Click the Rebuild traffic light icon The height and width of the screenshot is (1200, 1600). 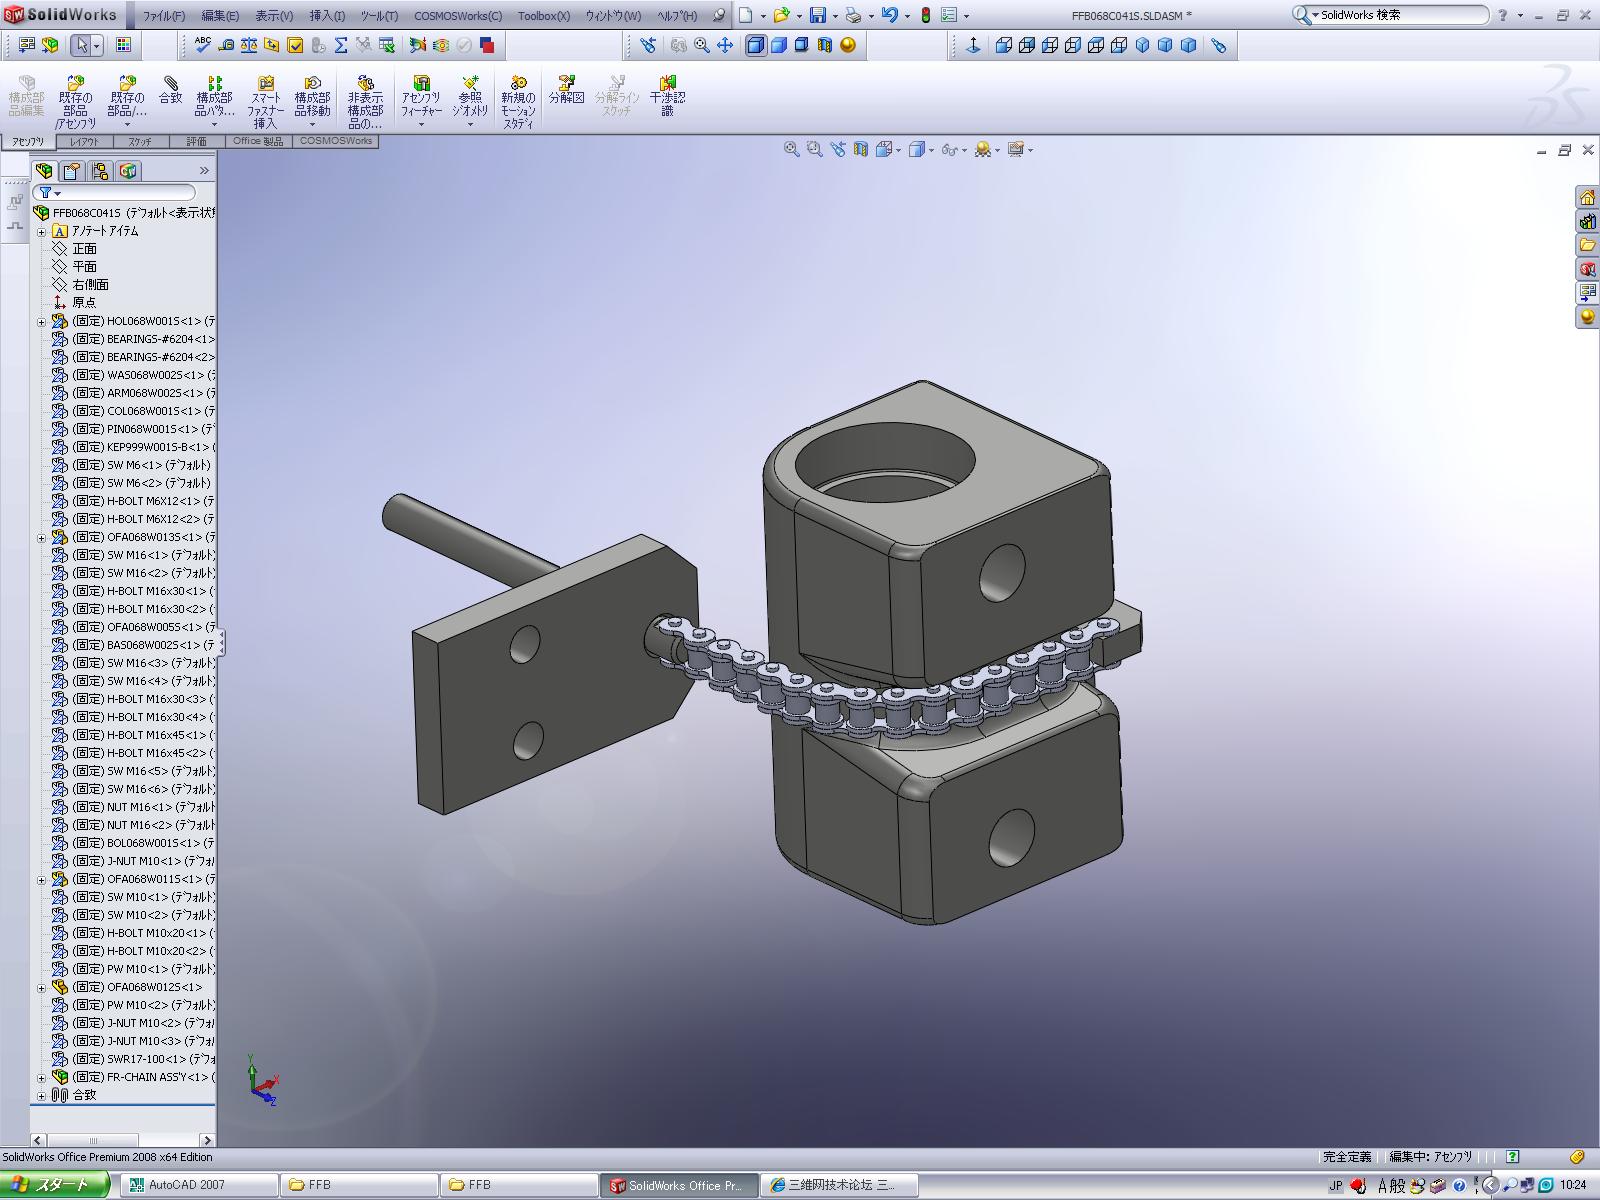926,15
